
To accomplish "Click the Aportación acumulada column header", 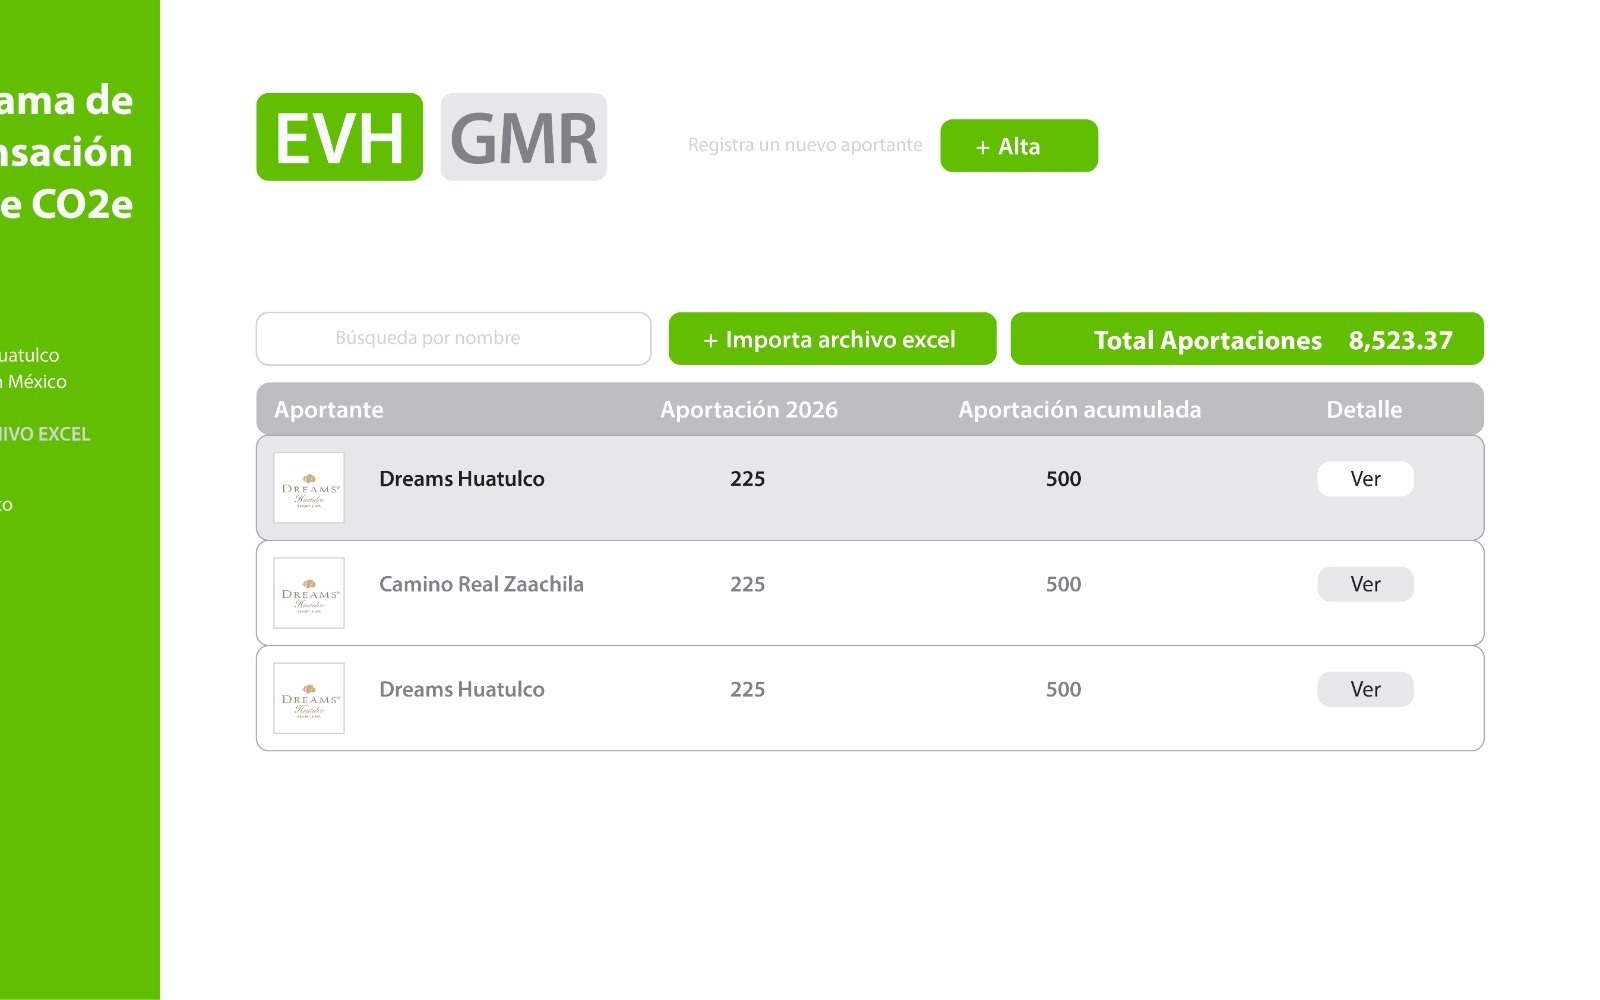I will [x=1080, y=410].
